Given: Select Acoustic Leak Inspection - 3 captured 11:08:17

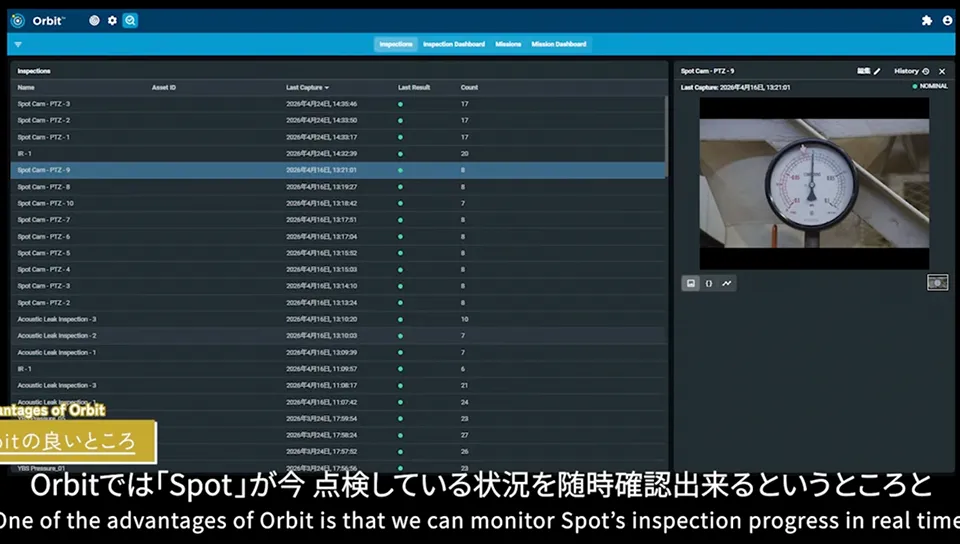Looking at the screenshot, I should pyautogui.click(x=339, y=386).
